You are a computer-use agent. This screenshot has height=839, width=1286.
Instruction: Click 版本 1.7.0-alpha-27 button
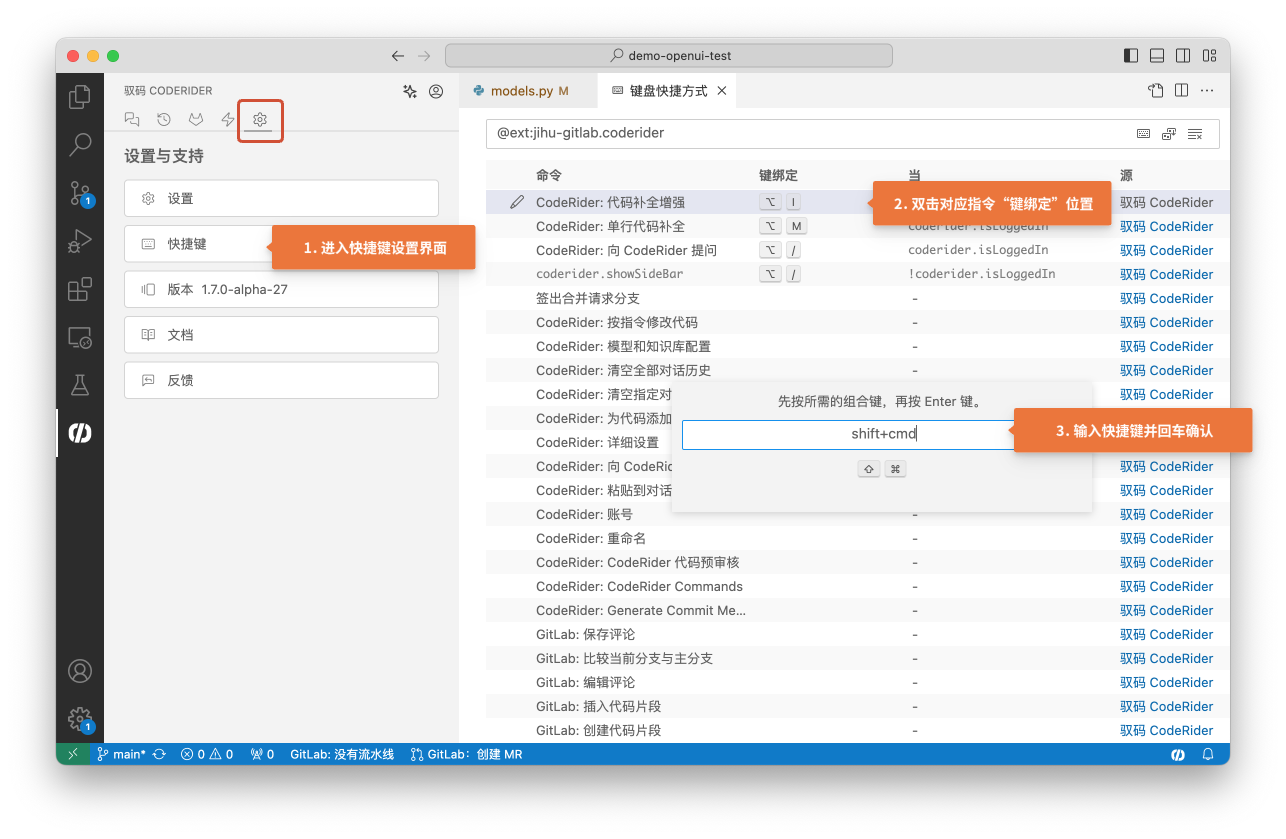click(x=281, y=289)
